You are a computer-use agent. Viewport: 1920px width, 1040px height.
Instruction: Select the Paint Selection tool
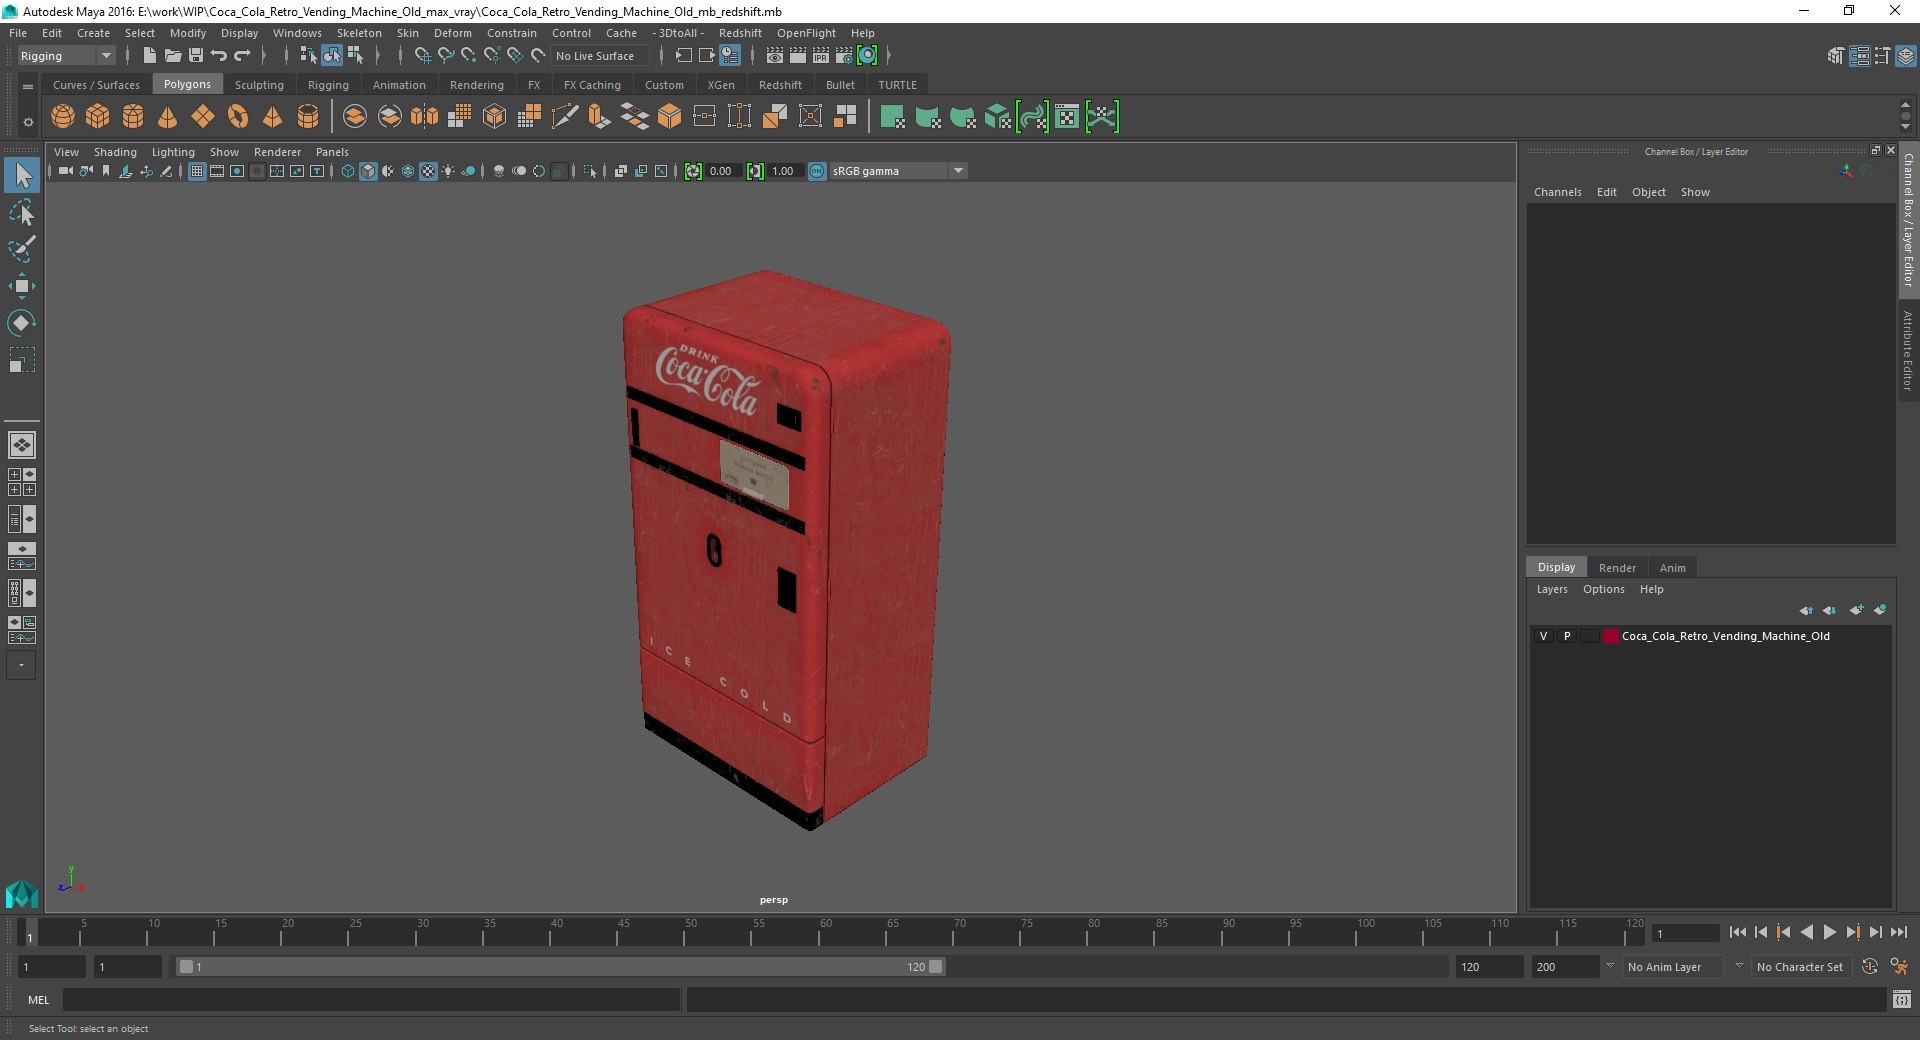(21, 249)
